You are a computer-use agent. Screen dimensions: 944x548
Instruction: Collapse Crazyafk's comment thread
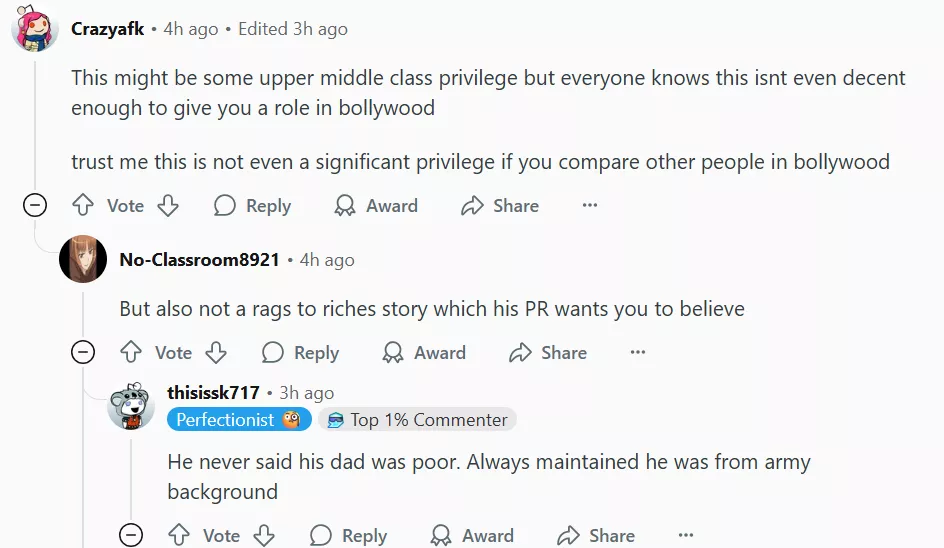pyautogui.click(x=35, y=206)
